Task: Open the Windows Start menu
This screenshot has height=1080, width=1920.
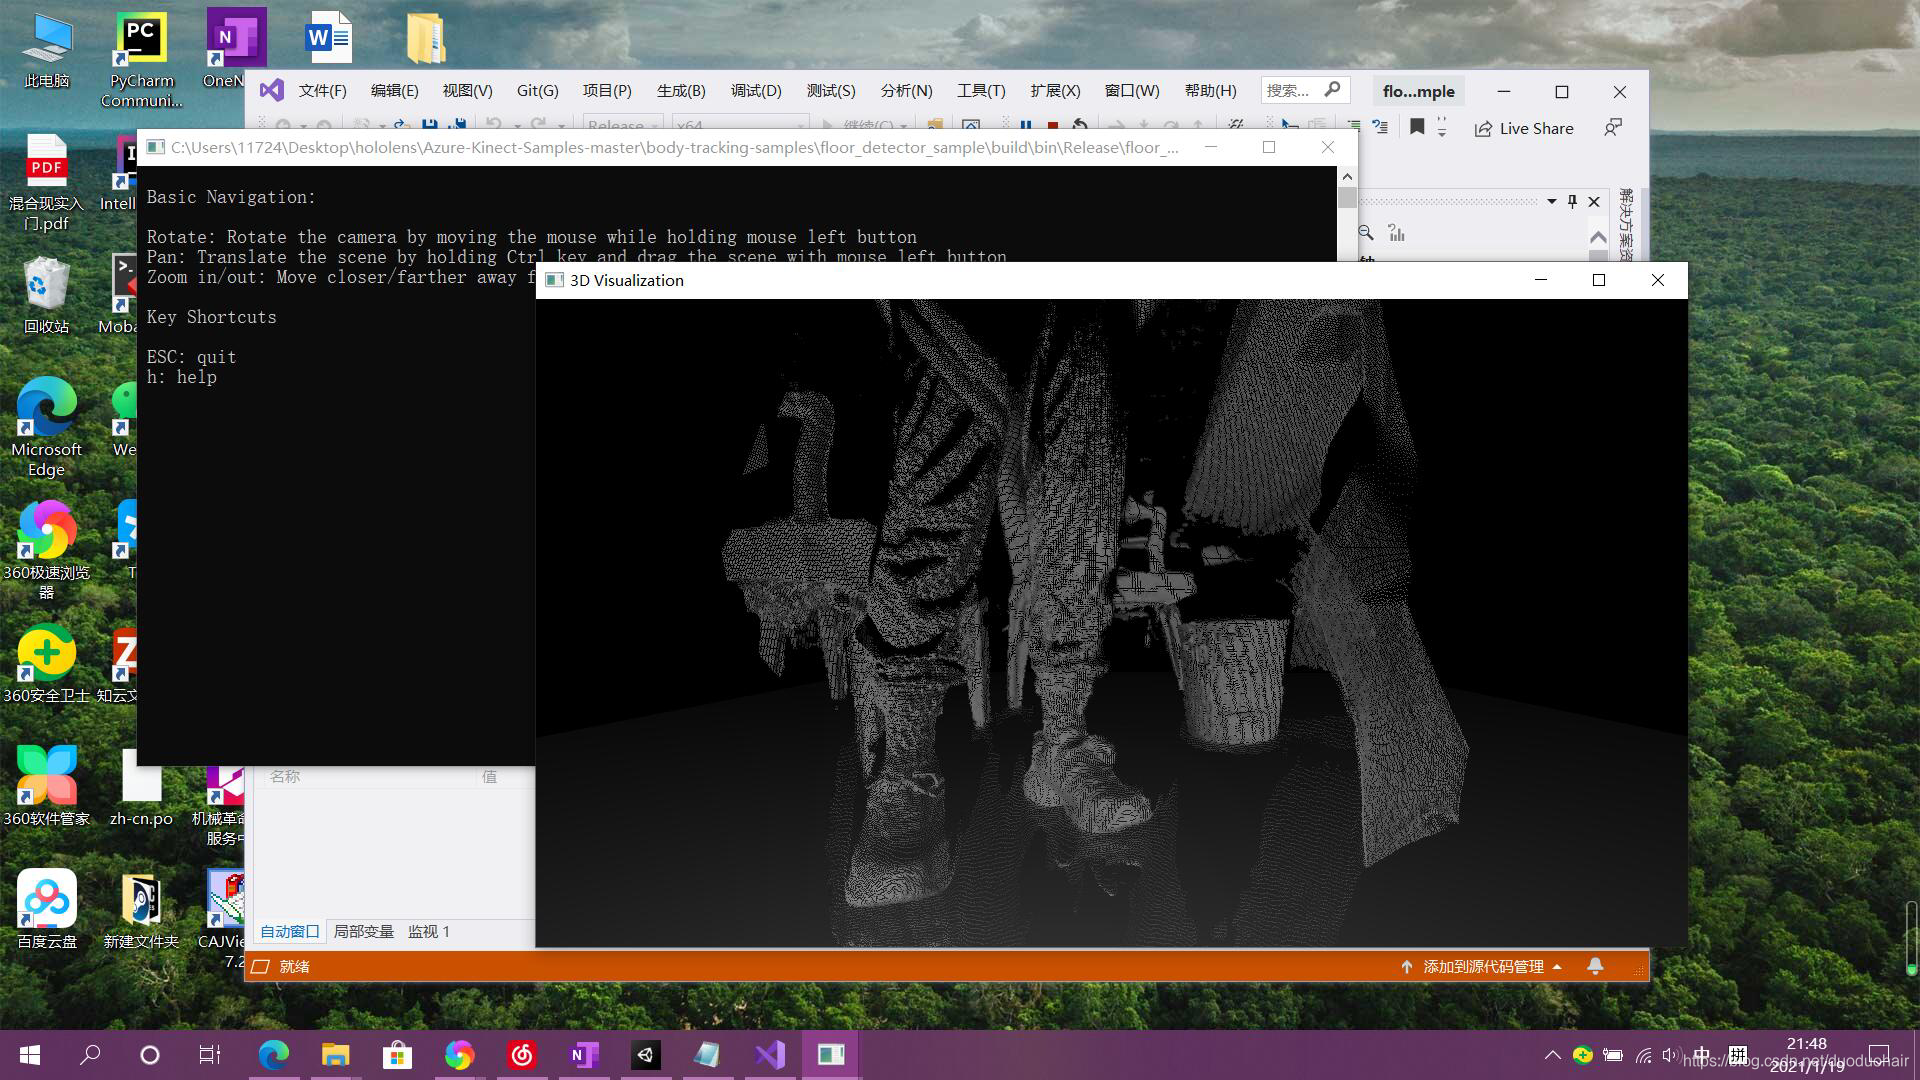Action: point(30,1055)
